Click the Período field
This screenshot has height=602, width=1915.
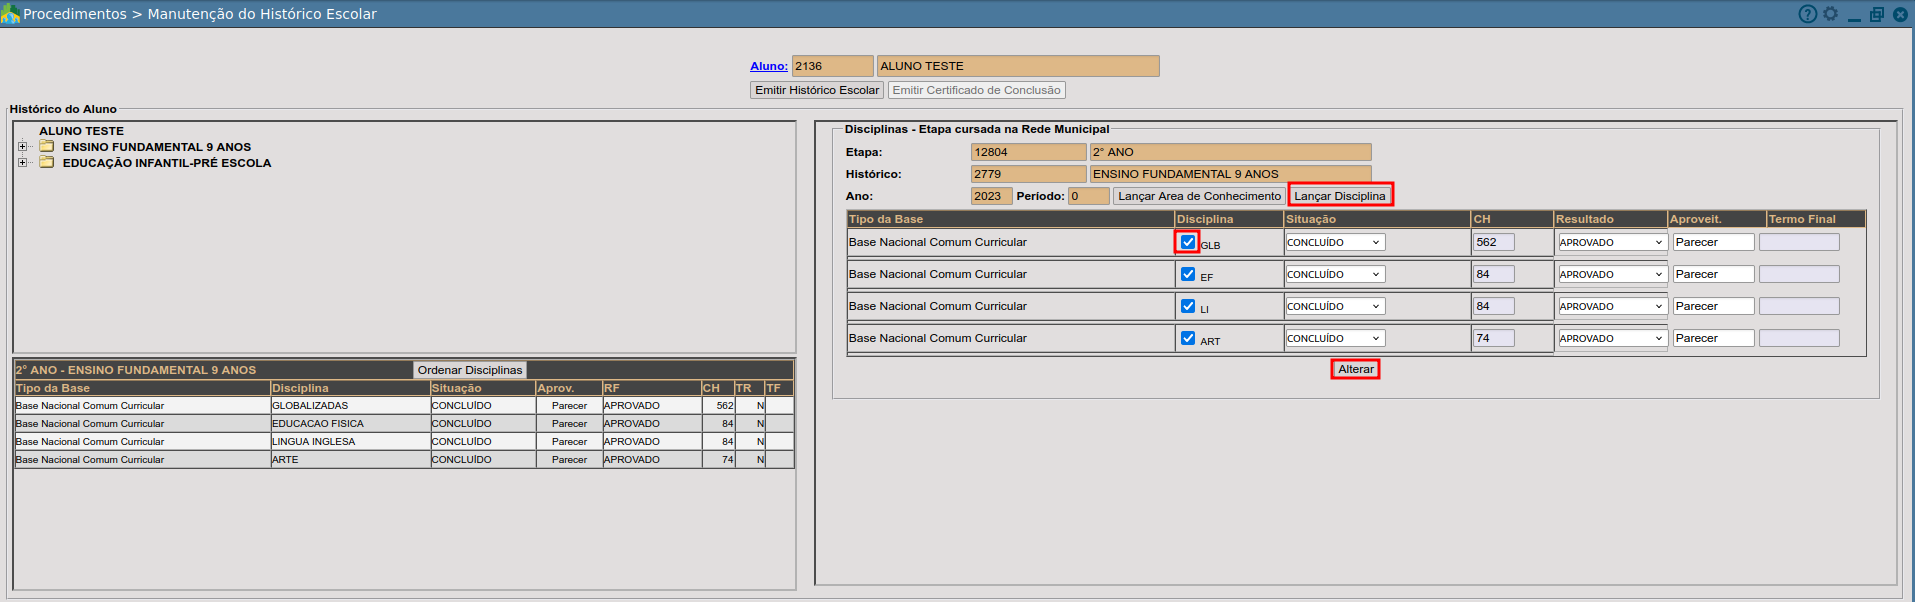(1088, 196)
